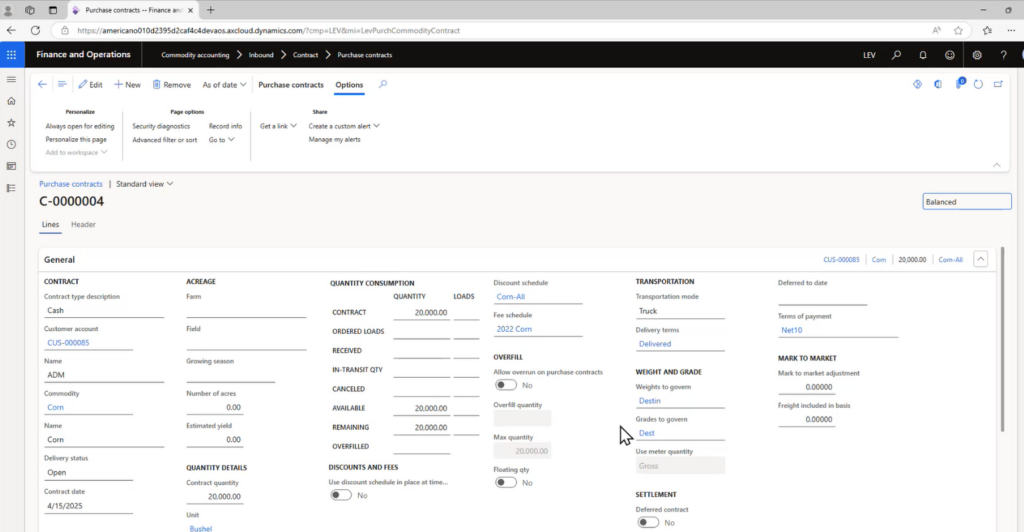Screen dimensions: 1024x532
Task: Toggle the Floating qty switch
Action: tap(506, 482)
